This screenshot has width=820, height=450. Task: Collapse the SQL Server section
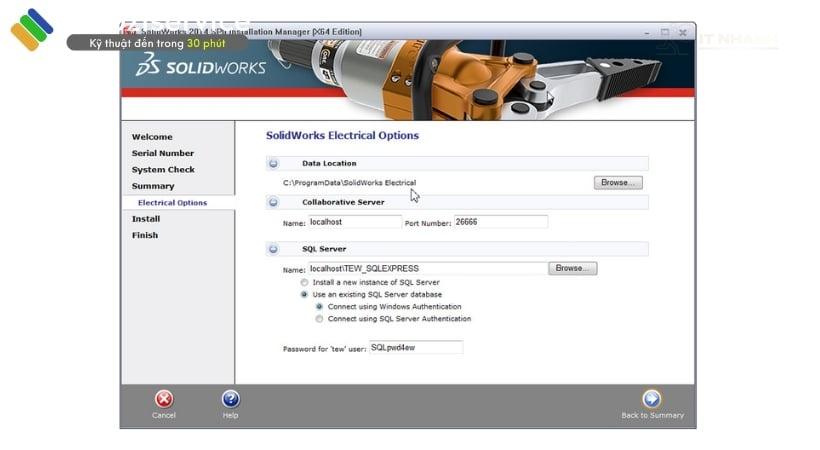(273, 249)
